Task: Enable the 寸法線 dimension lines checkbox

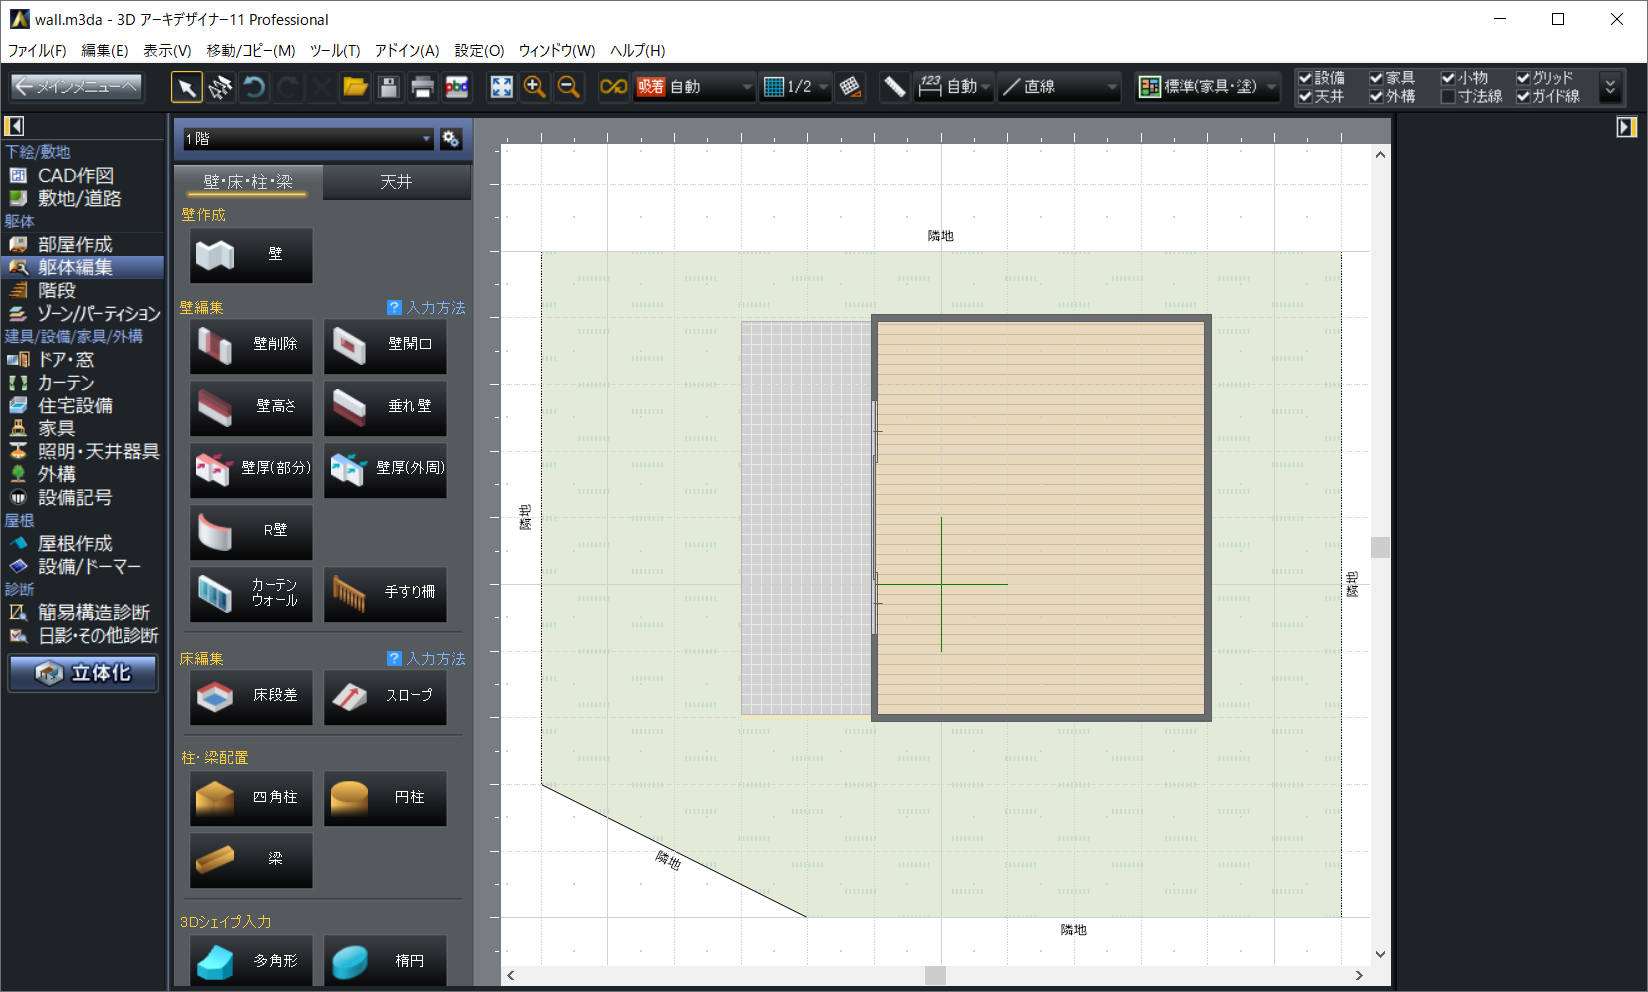Action: tap(1448, 97)
